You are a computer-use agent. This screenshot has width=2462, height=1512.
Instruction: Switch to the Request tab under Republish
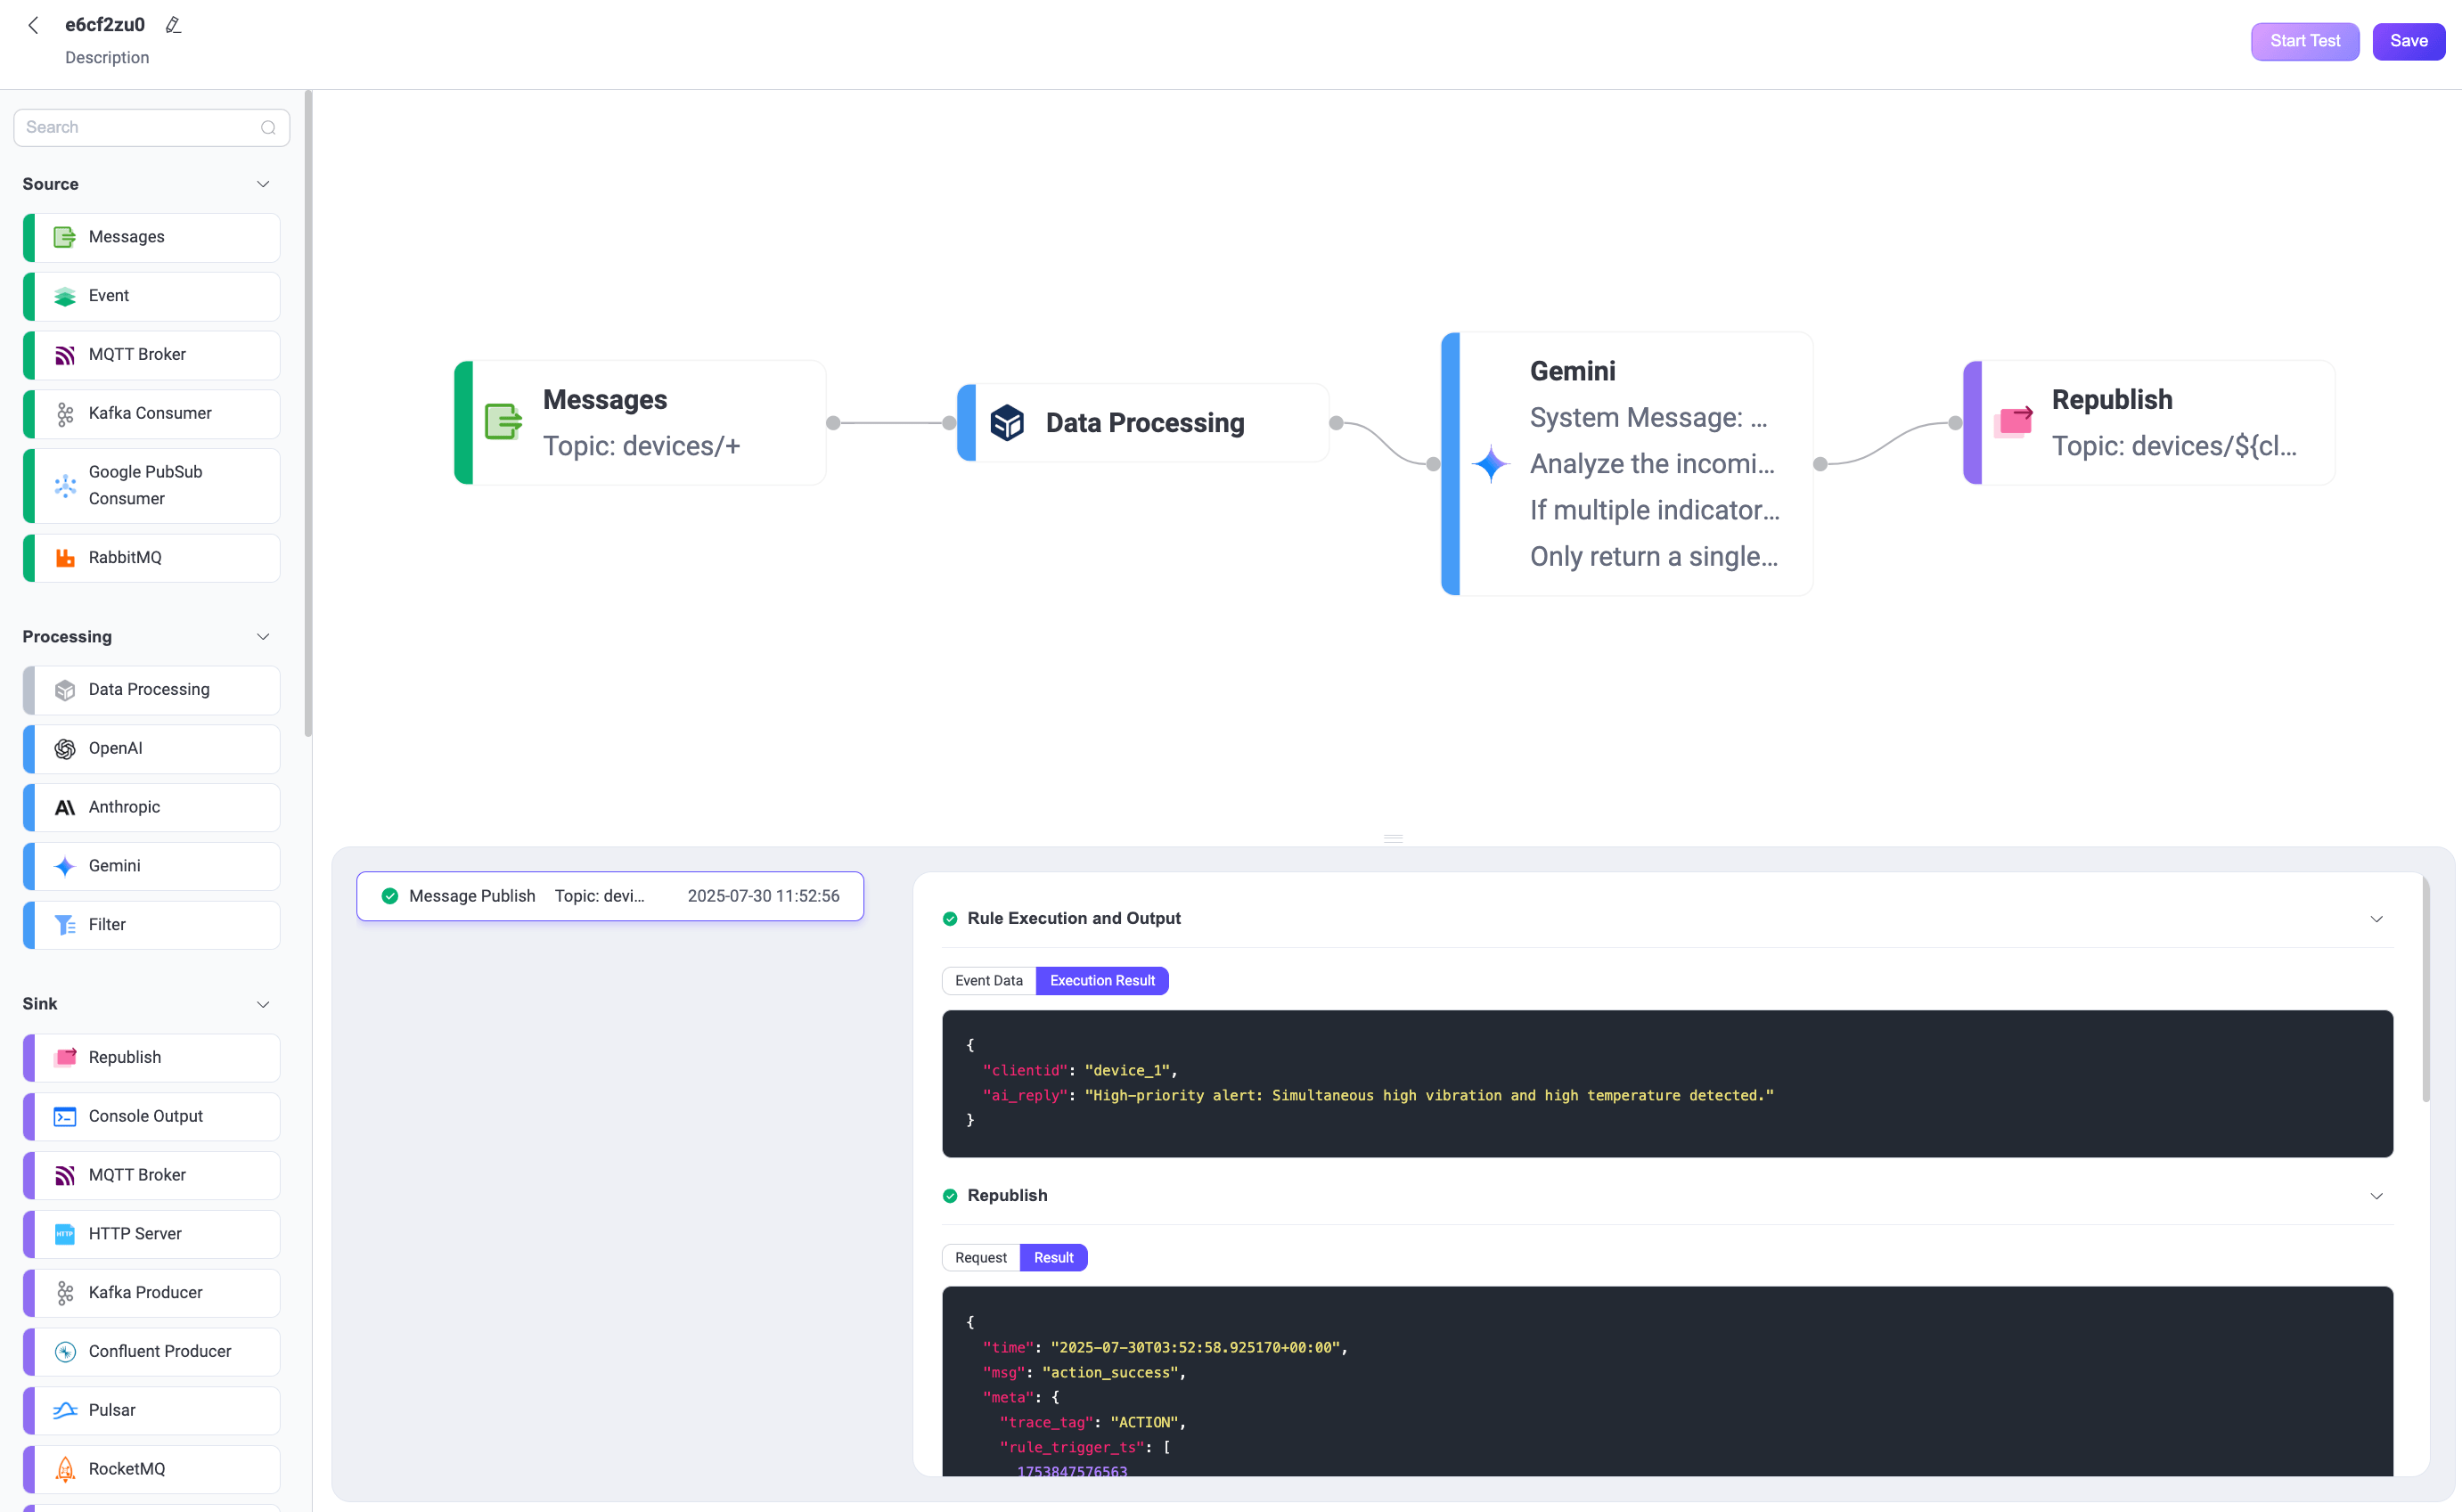click(980, 1257)
